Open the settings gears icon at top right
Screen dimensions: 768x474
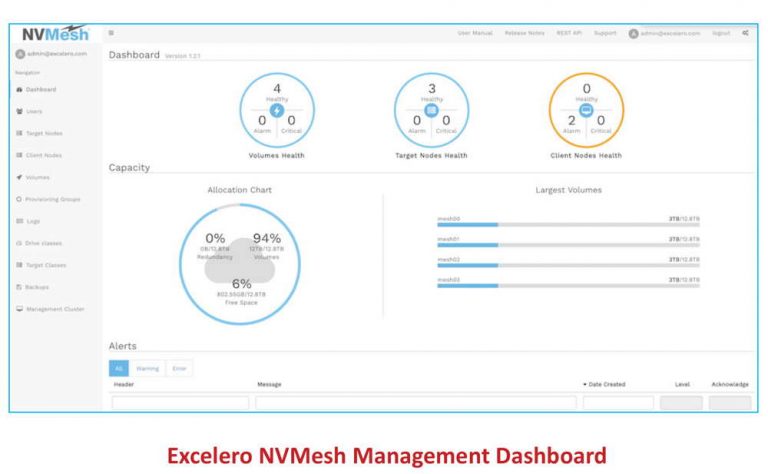[745, 33]
